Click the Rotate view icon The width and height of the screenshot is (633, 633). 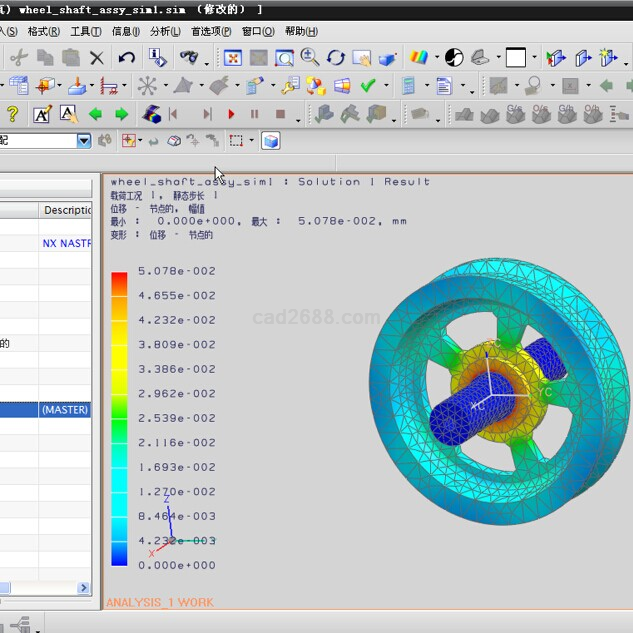pyautogui.click(x=336, y=58)
